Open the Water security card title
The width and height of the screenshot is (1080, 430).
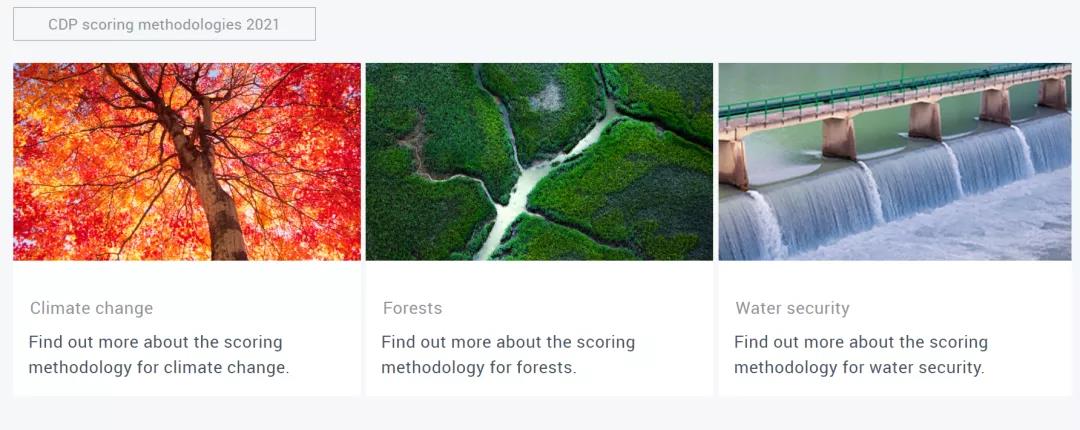coord(792,308)
